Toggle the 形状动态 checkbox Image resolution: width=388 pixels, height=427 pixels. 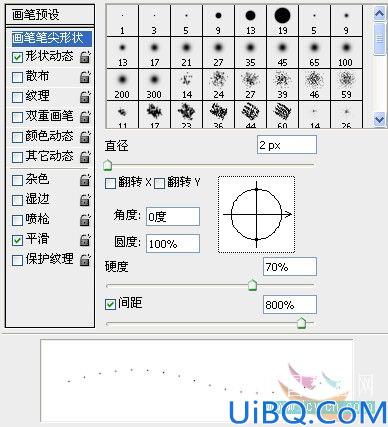[x=17, y=57]
